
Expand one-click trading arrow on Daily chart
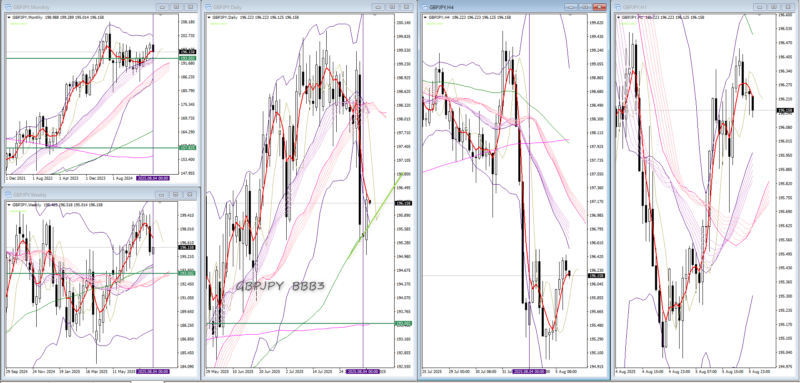(x=208, y=17)
